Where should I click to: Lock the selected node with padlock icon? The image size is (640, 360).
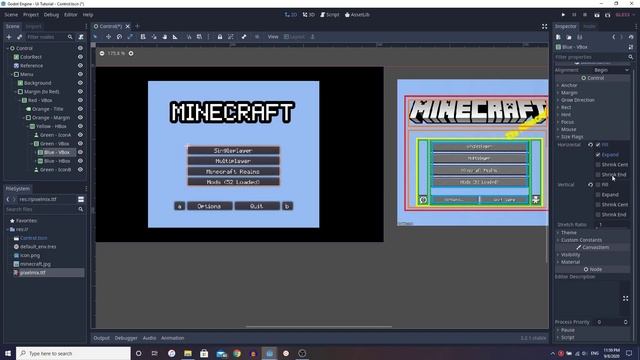(x=220, y=37)
